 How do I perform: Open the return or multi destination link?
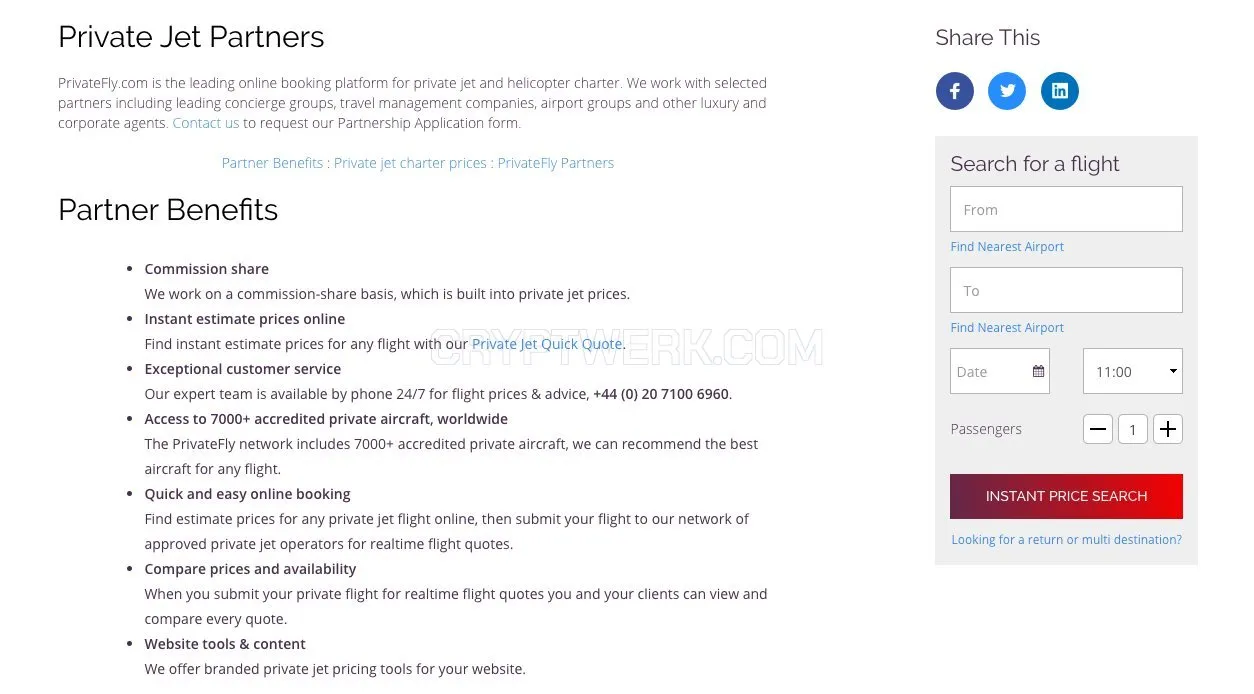1066,539
